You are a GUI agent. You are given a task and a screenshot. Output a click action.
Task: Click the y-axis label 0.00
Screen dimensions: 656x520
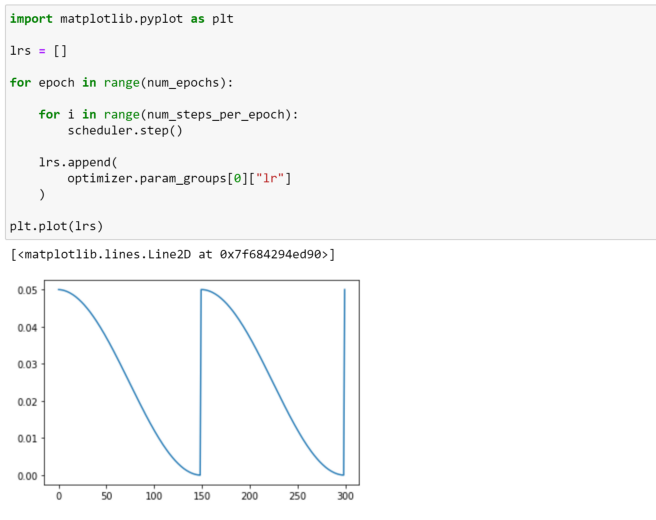pyautogui.click(x=27, y=476)
